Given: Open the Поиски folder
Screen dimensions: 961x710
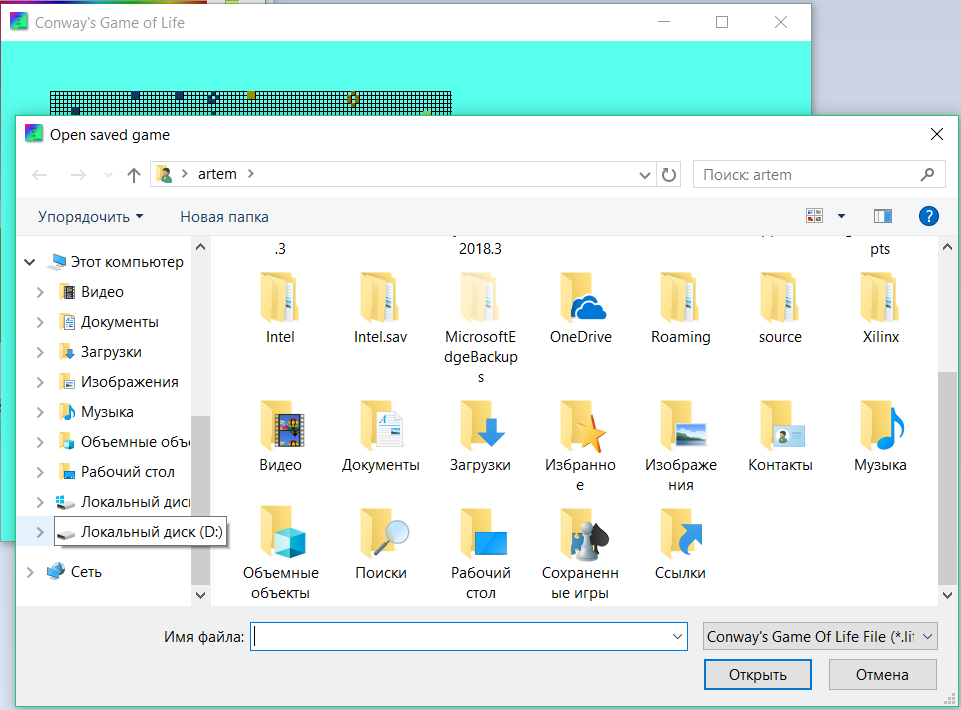Looking at the screenshot, I should pyautogui.click(x=381, y=544).
